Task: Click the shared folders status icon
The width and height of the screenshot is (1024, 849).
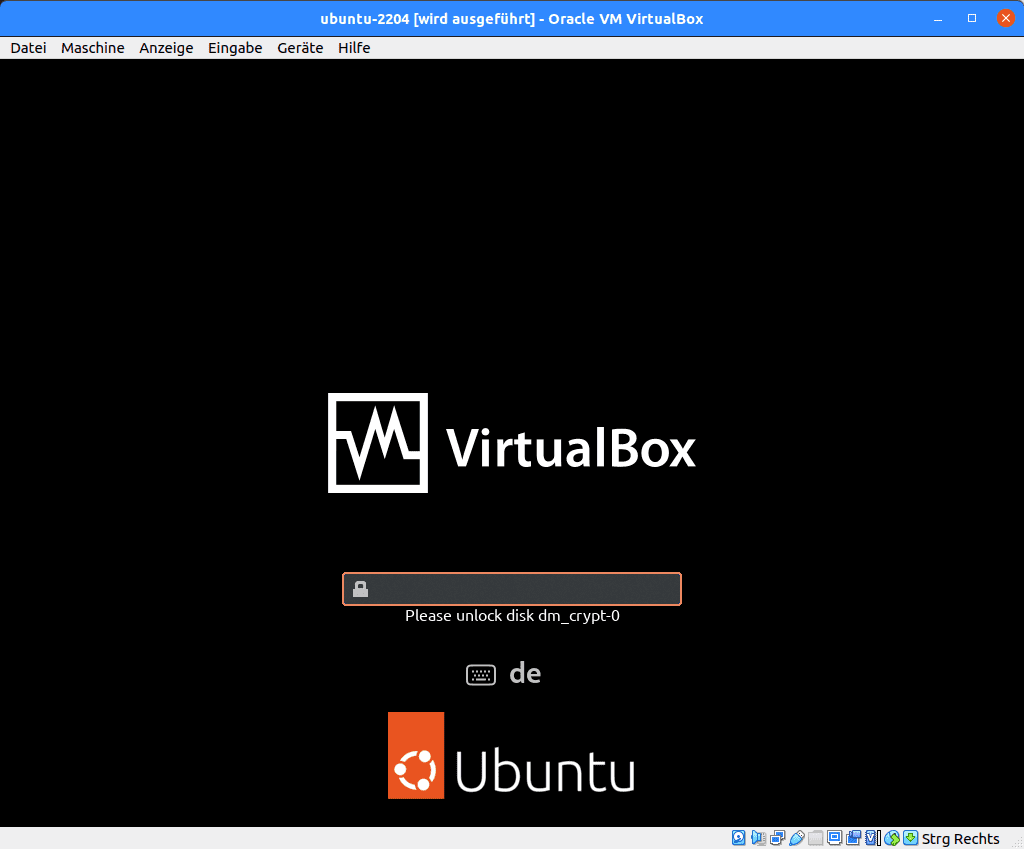Action: 815,838
